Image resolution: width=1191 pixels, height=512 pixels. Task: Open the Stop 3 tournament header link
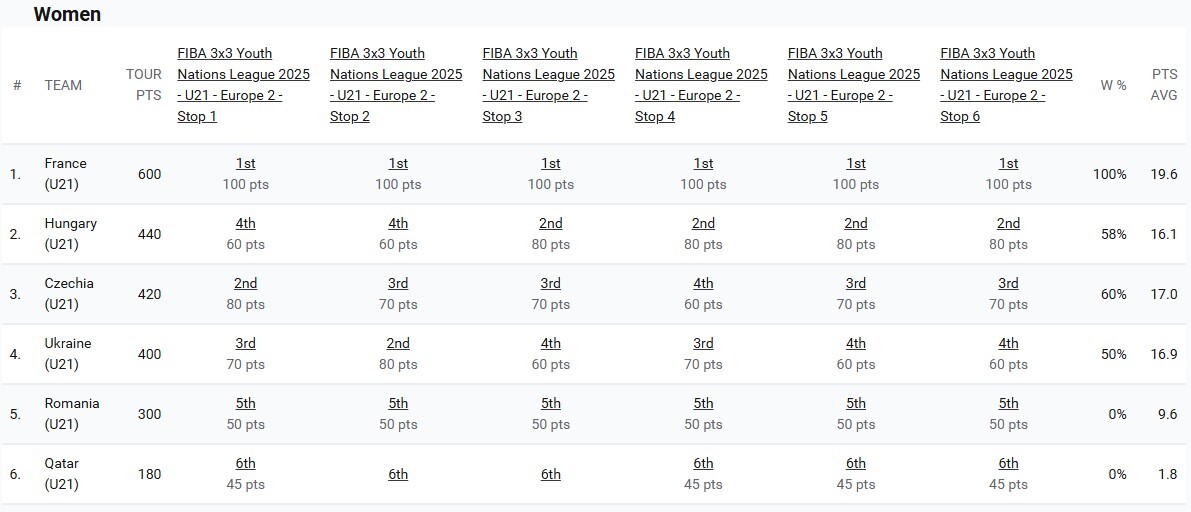(548, 85)
